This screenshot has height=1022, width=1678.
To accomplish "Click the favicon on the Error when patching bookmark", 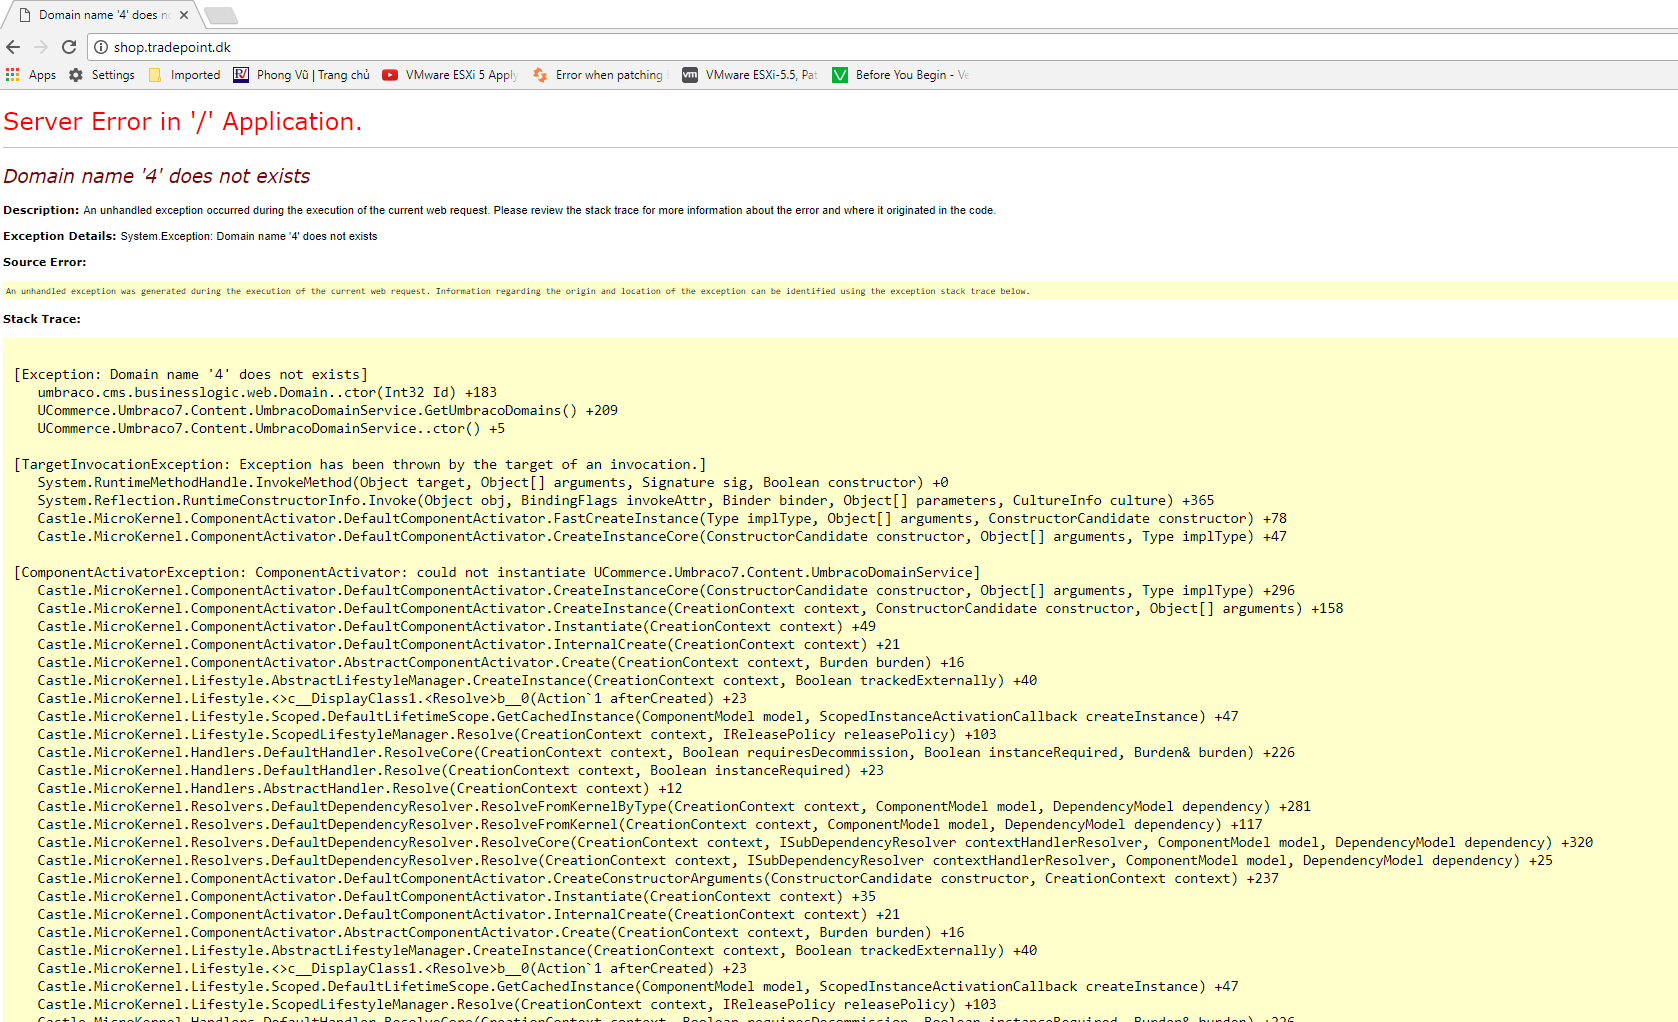I will [540, 74].
